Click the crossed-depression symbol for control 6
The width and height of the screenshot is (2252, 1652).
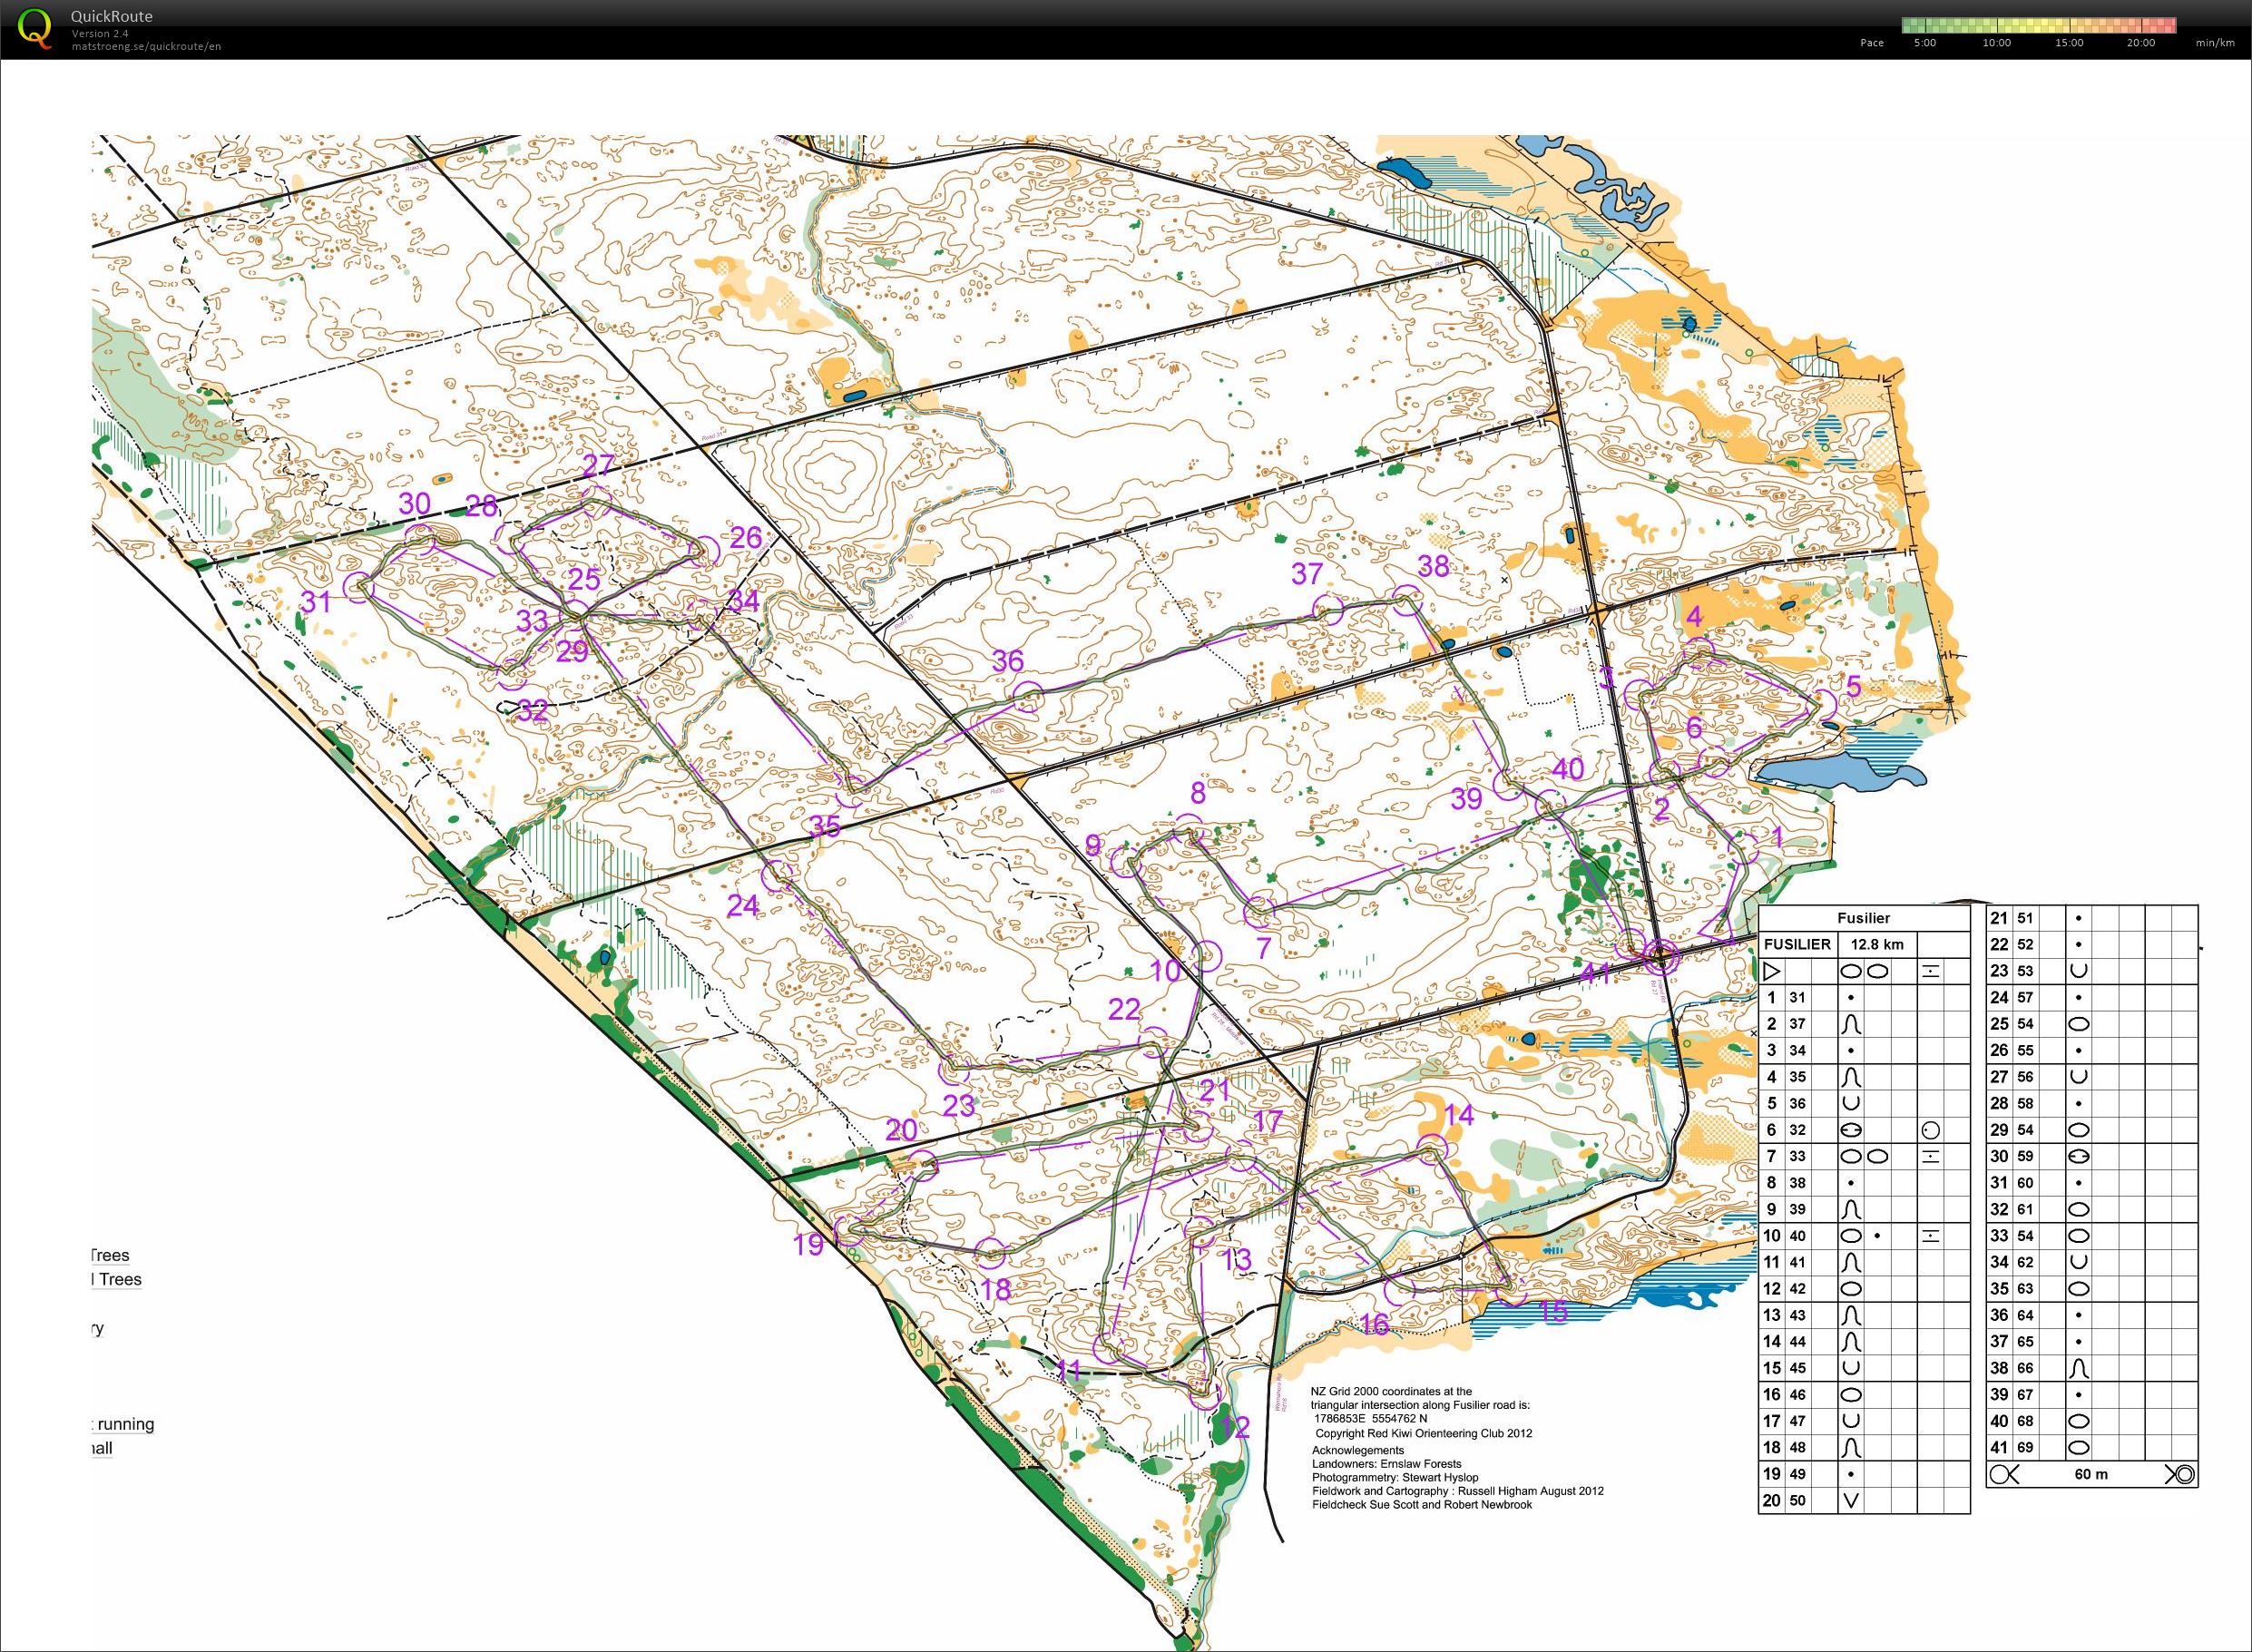[x=1850, y=1130]
